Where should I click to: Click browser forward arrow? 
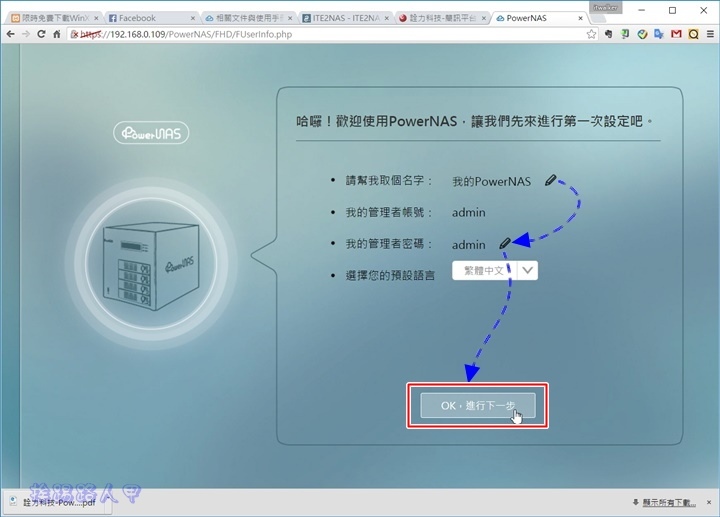click(26, 34)
